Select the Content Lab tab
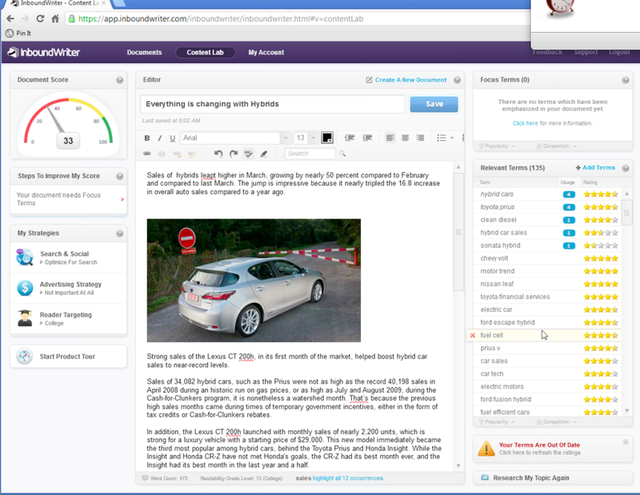This screenshot has width=640, height=495. [x=205, y=52]
